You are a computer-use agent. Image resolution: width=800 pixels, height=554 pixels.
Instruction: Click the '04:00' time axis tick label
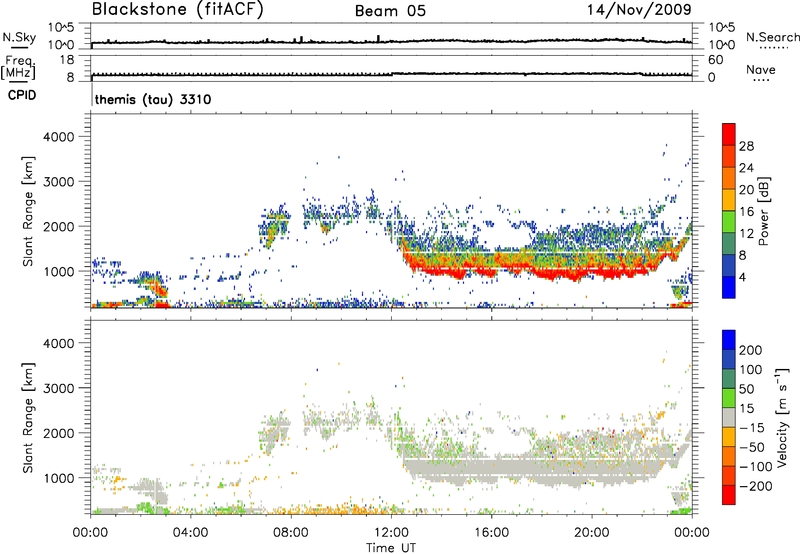pos(191,533)
